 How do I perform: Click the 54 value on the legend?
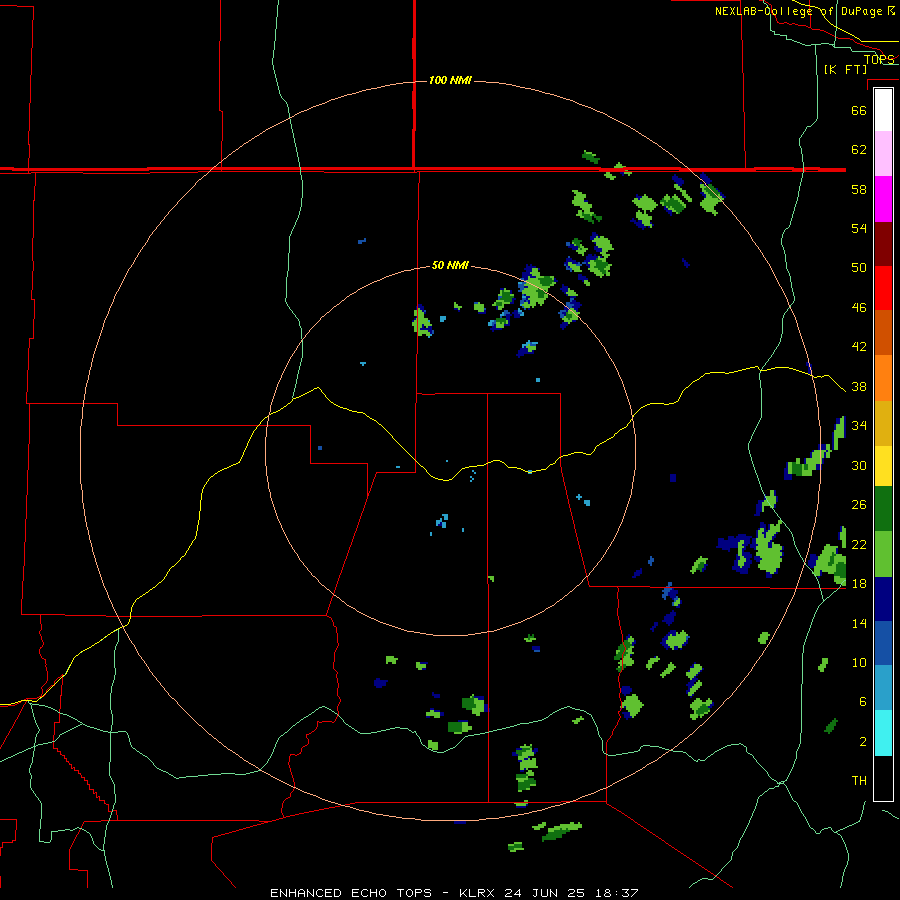click(x=859, y=228)
